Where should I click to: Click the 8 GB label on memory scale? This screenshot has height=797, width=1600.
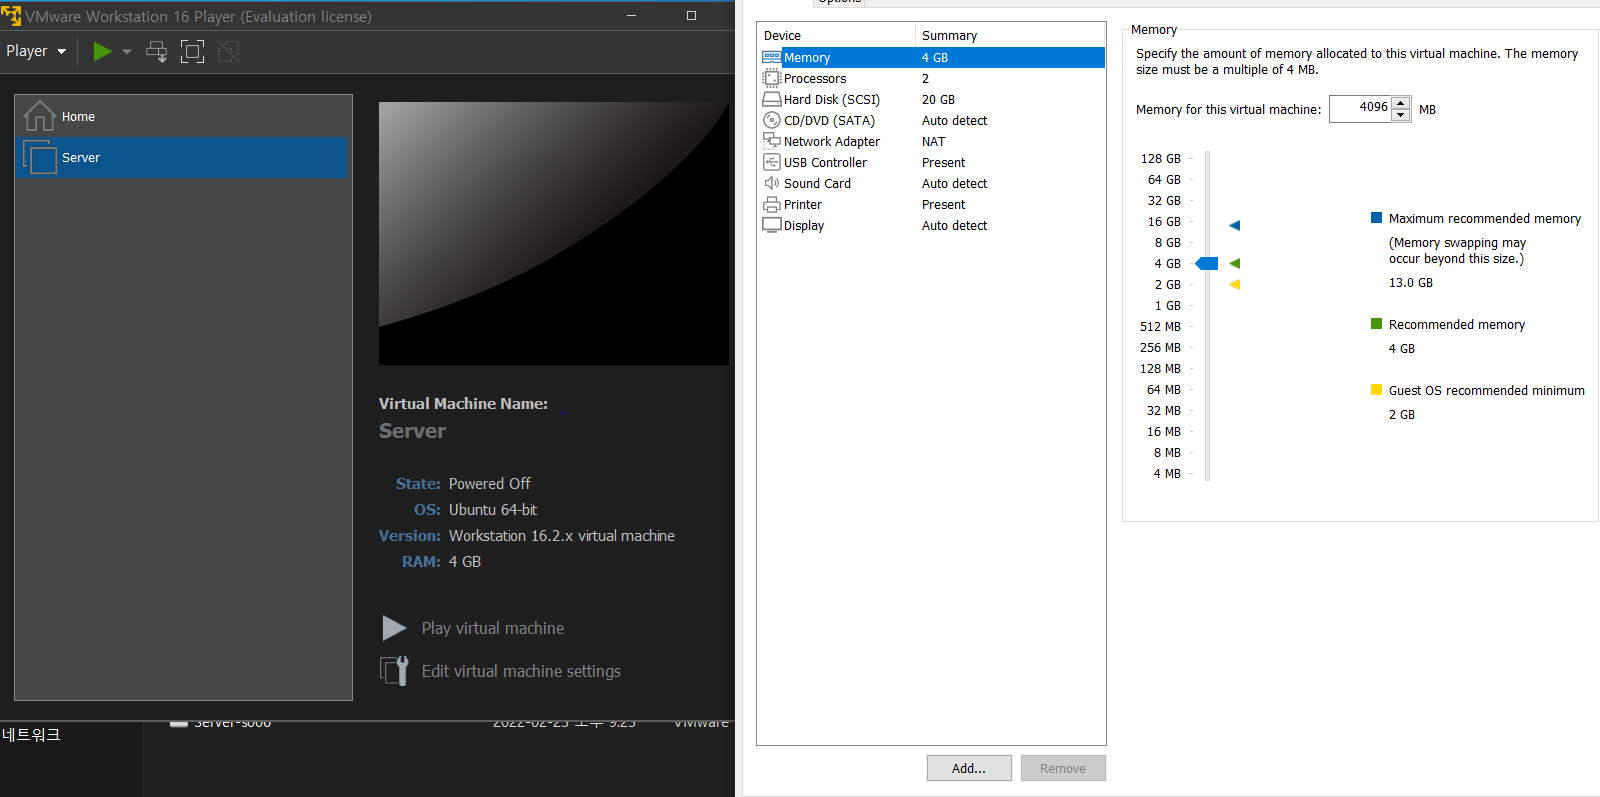coord(1167,243)
